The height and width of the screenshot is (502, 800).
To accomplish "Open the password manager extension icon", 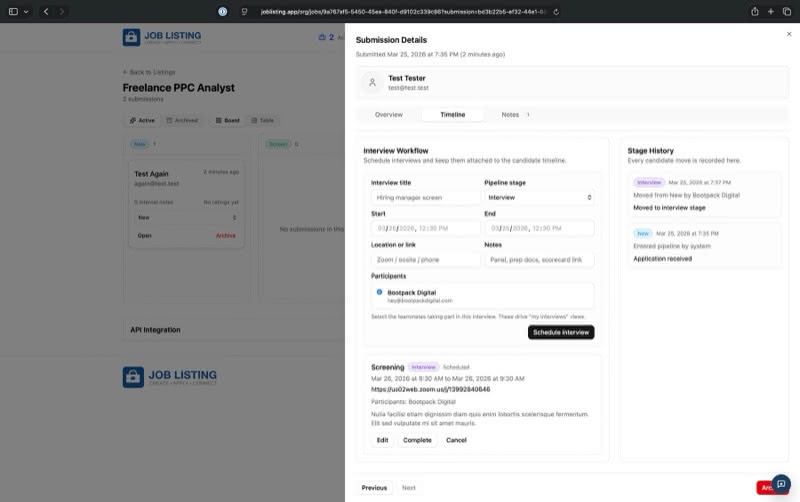I will (222, 11).
